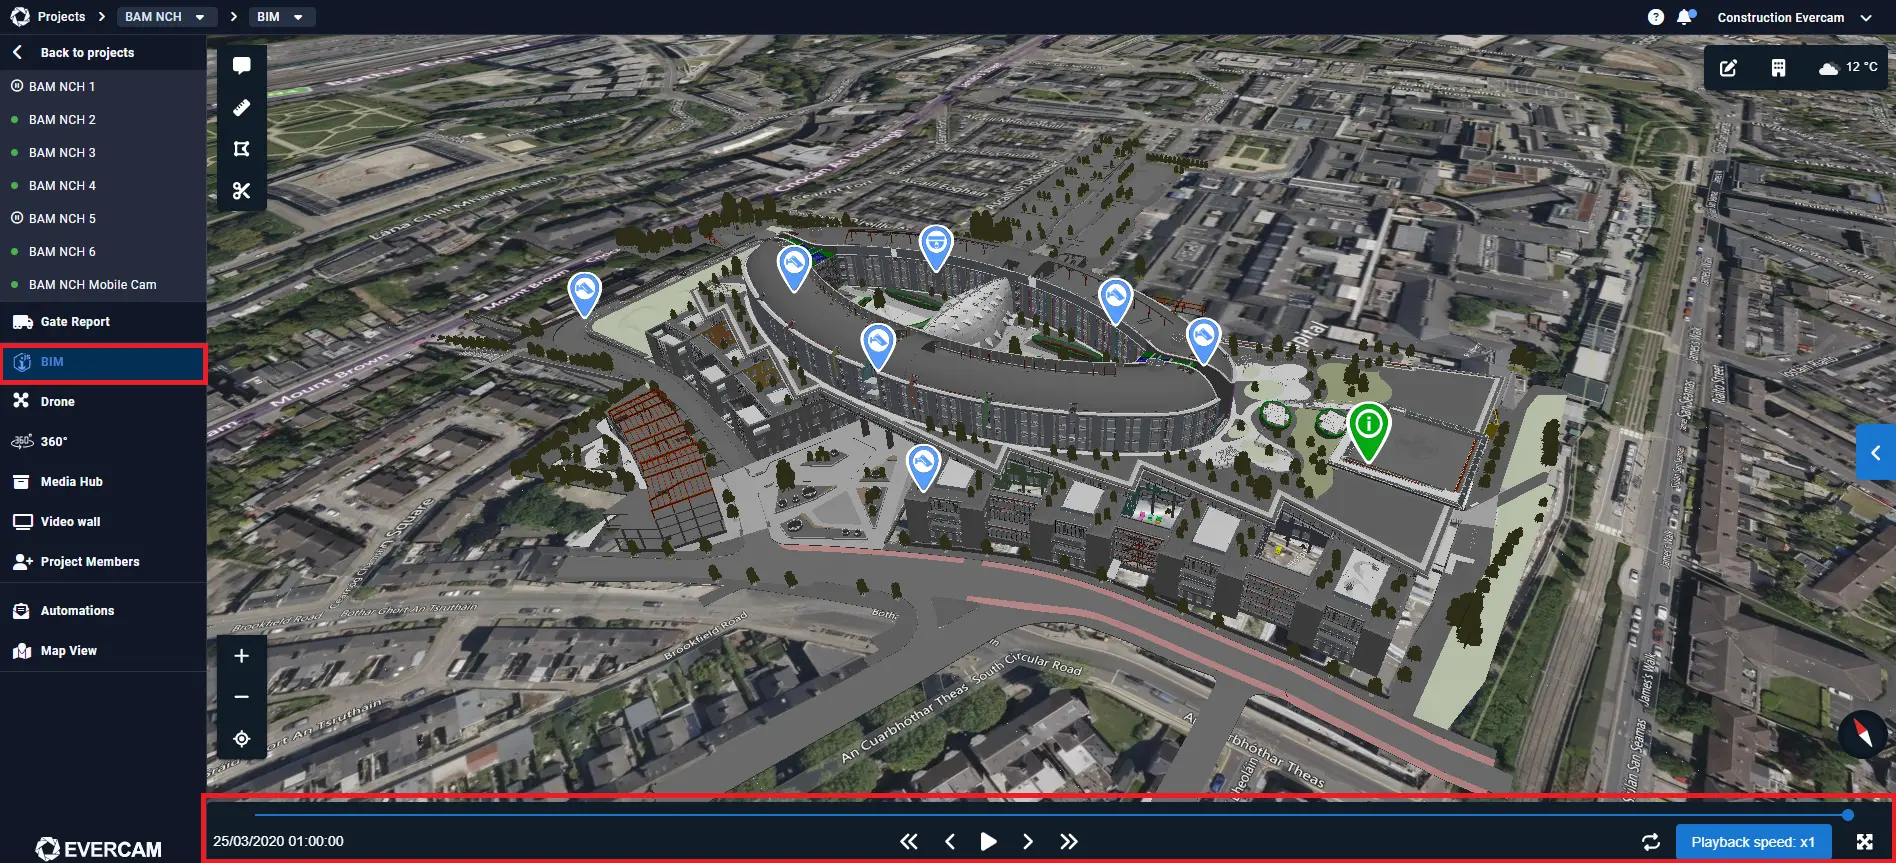The width and height of the screenshot is (1896, 863).
Task: Click the green info marker on the model
Action: [1368, 430]
